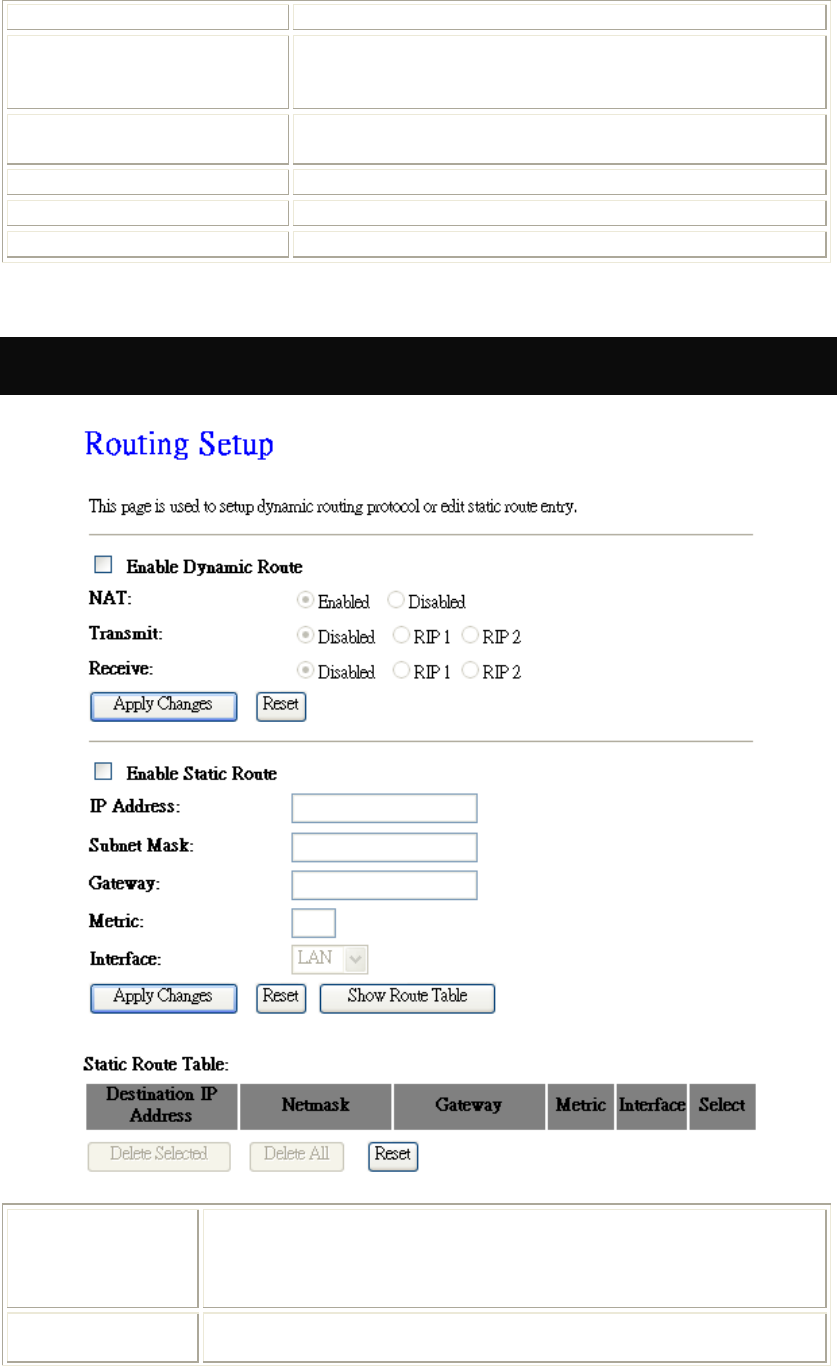Reset button below Static Route Table
This screenshot has height=1366, width=837.
(393, 1155)
